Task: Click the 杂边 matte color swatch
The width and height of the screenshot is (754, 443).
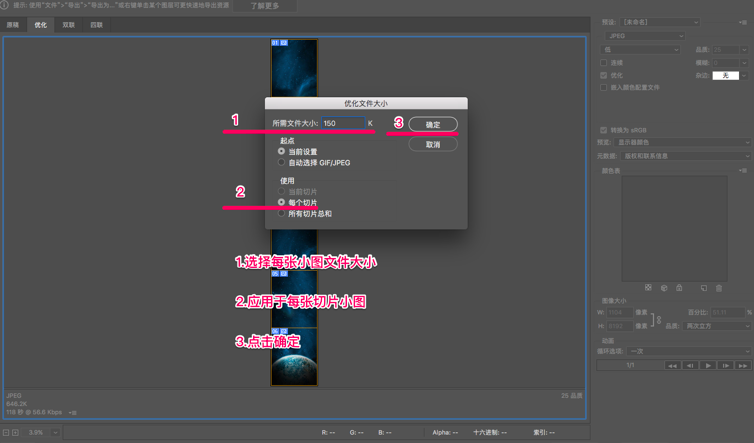Action: pos(725,75)
